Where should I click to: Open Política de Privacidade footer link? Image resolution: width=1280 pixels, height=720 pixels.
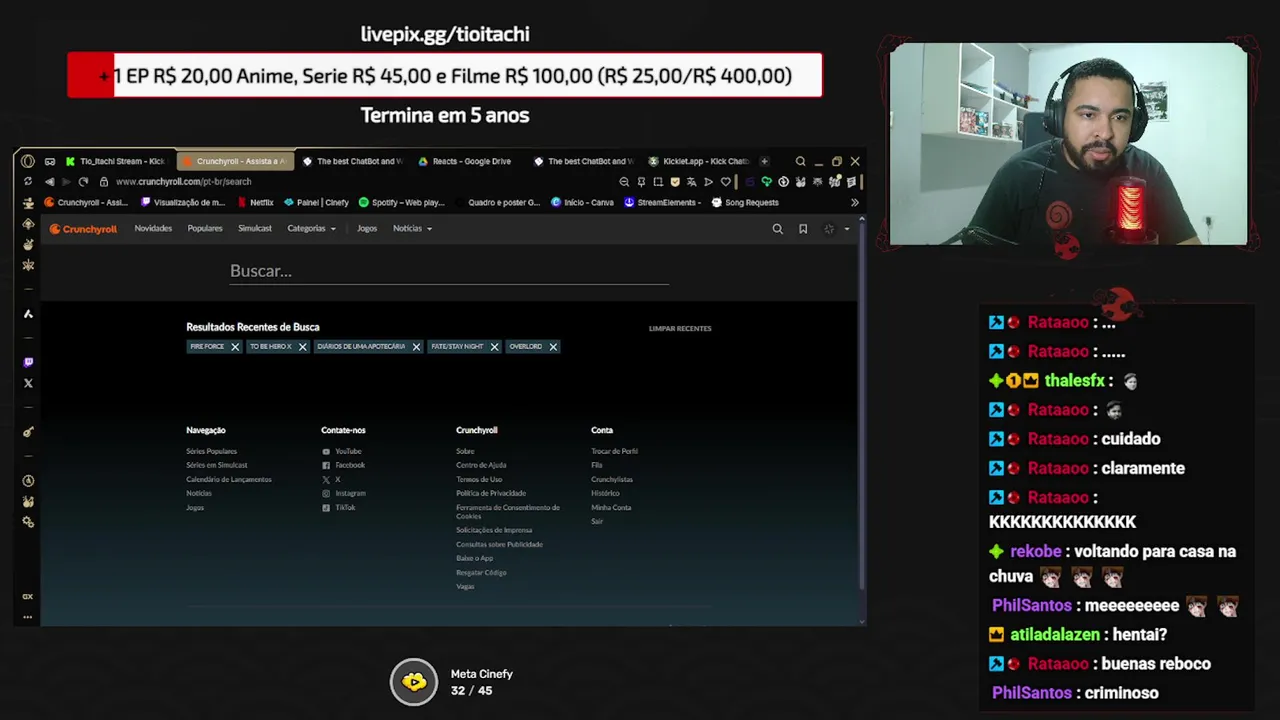(491, 493)
